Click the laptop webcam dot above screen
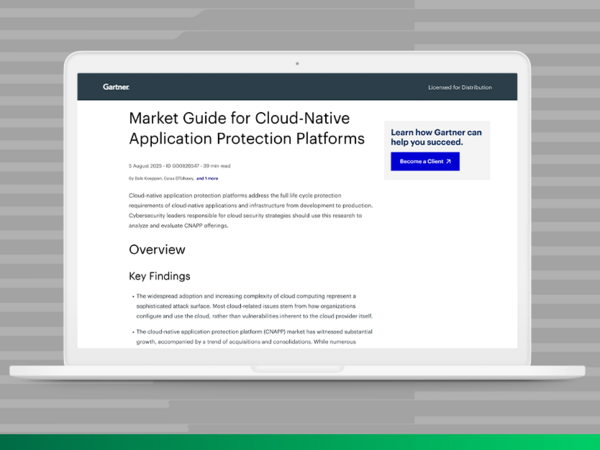The image size is (600, 450). (x=297, y=63)
